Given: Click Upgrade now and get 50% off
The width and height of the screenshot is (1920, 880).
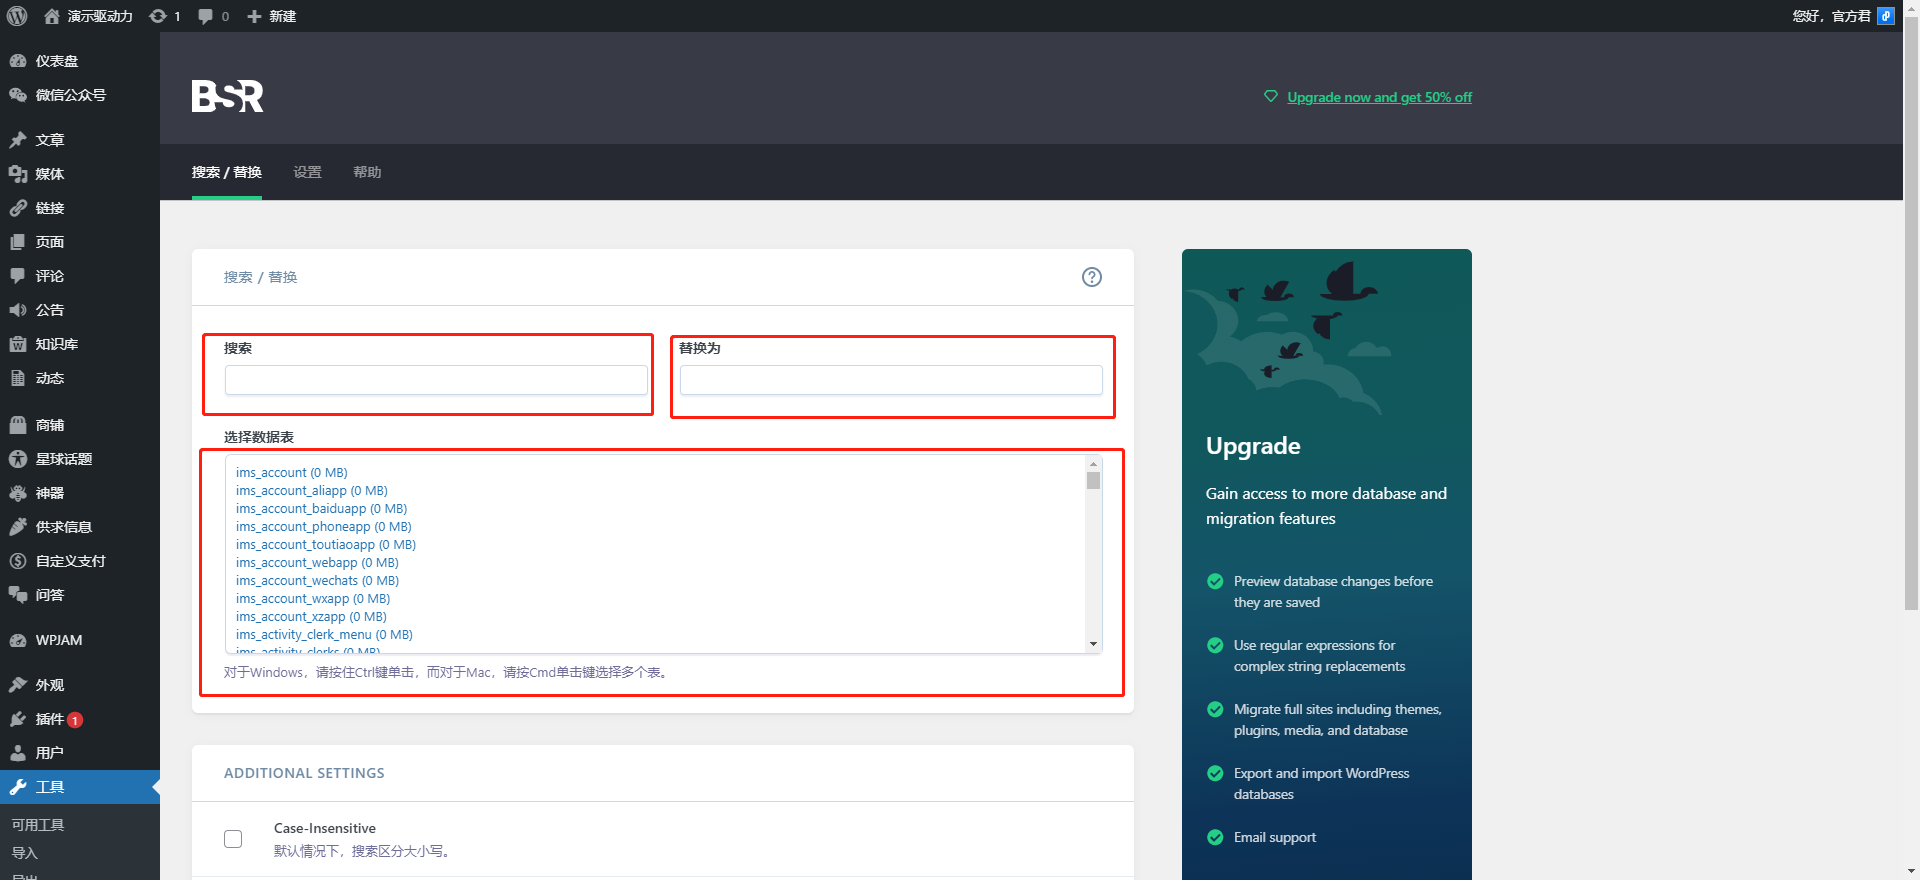Looking at the screenshot, I should (1379, 97).
